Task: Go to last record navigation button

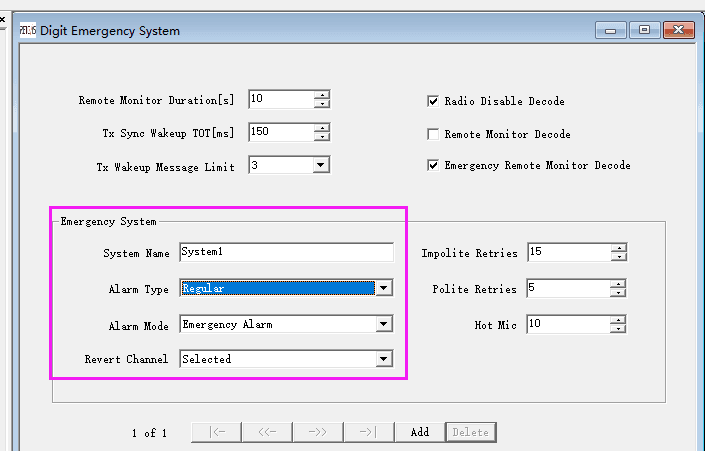Action: click(365, 432)
